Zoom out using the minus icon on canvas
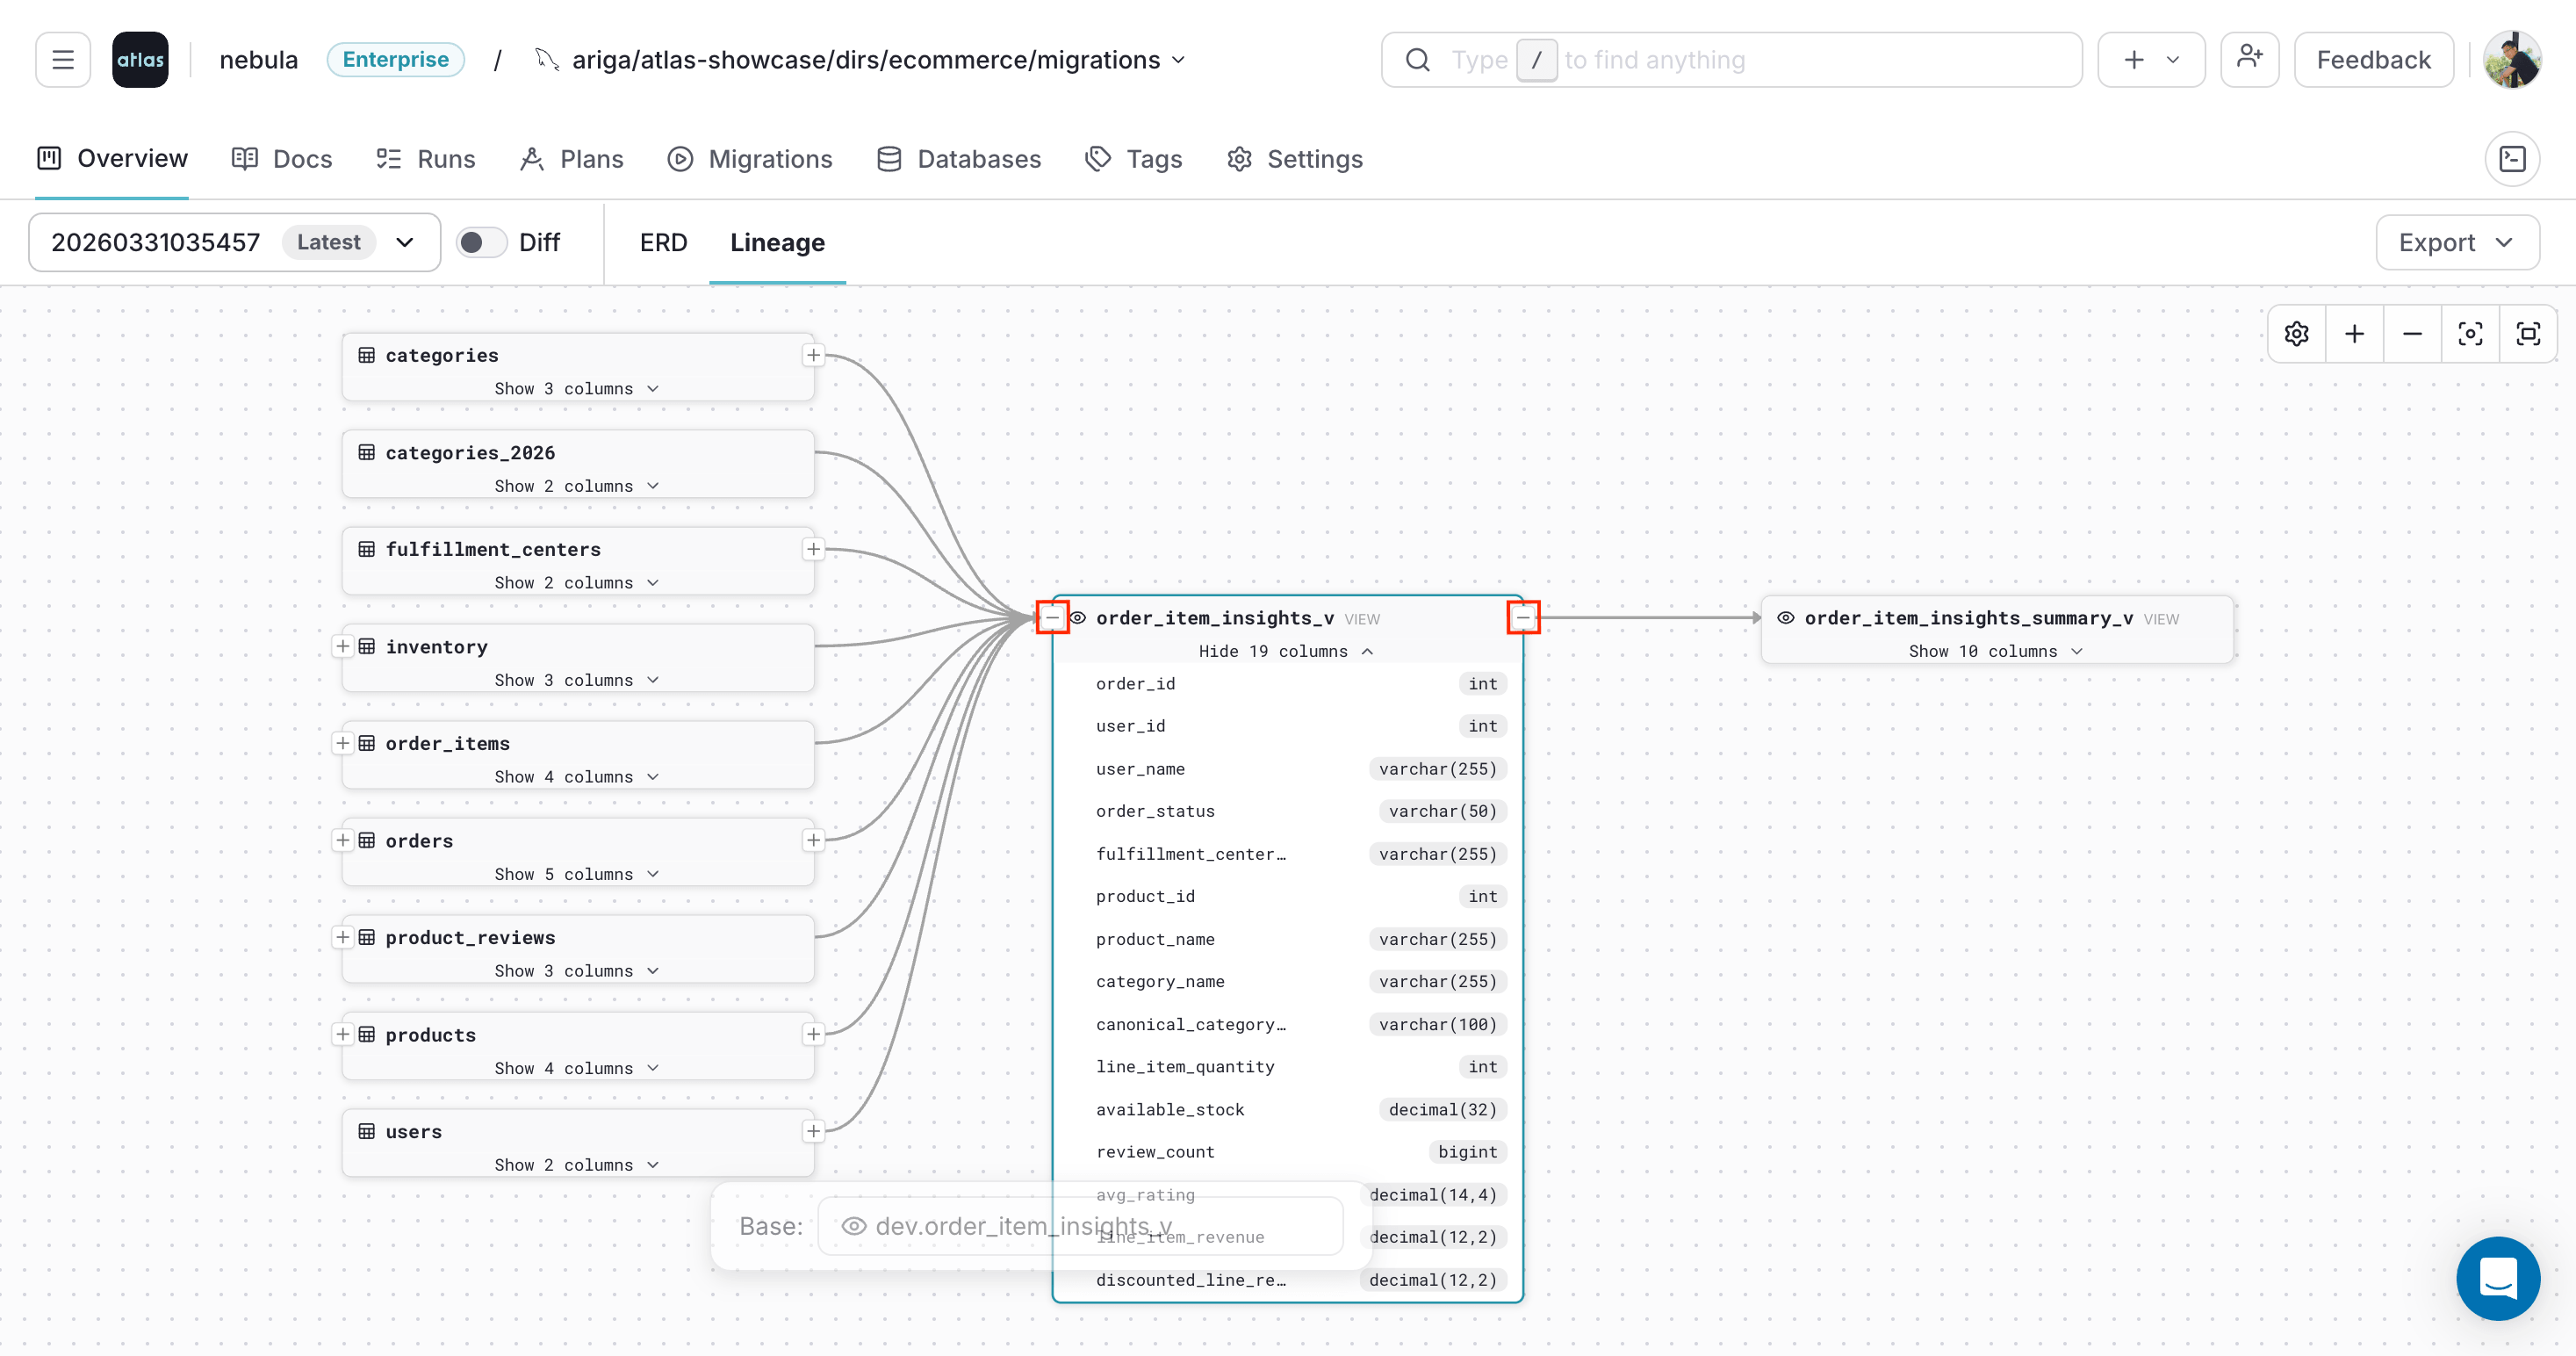 (2413, 334)
